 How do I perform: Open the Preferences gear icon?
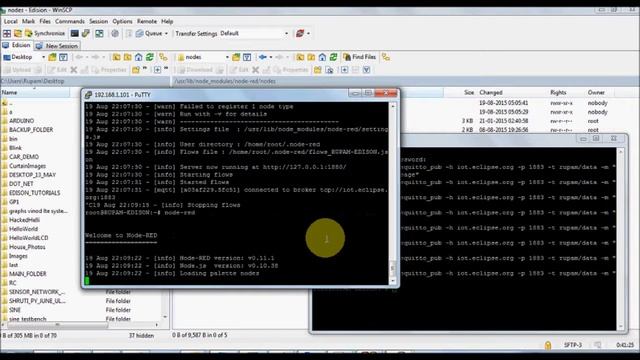(115, 33)
